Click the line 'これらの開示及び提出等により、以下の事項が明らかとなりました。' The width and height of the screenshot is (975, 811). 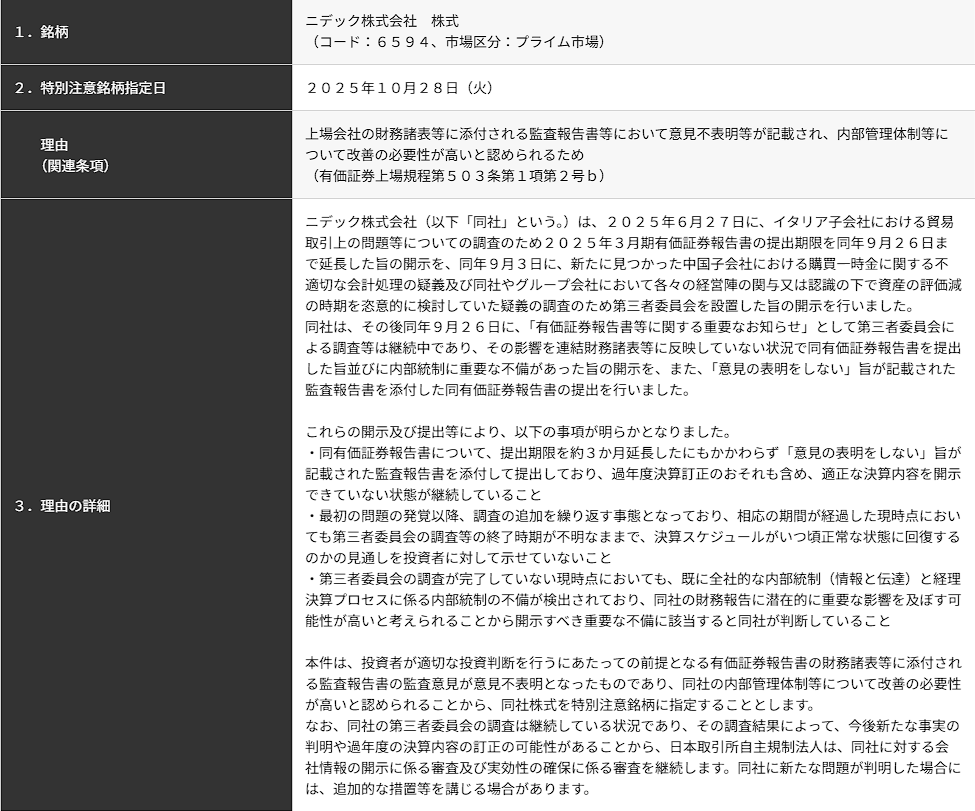pos(518,432)
